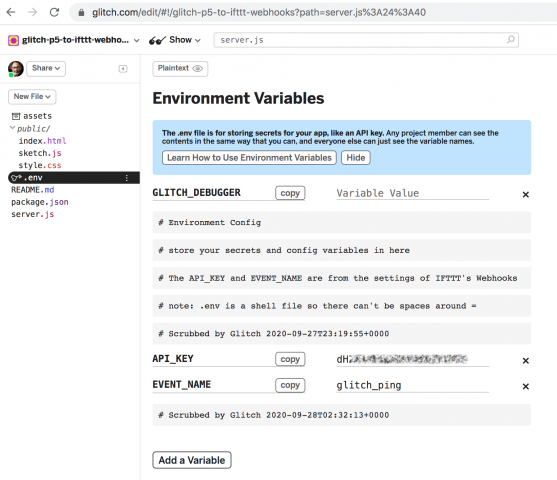557x480 pixels.
Task: Delete the EVENT_NAME variable with its X
Action: [x=526, y=386]
